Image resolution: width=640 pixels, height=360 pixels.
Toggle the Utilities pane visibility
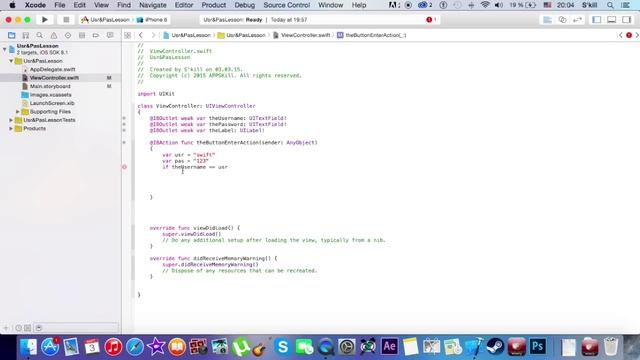(x=627, y=20)
